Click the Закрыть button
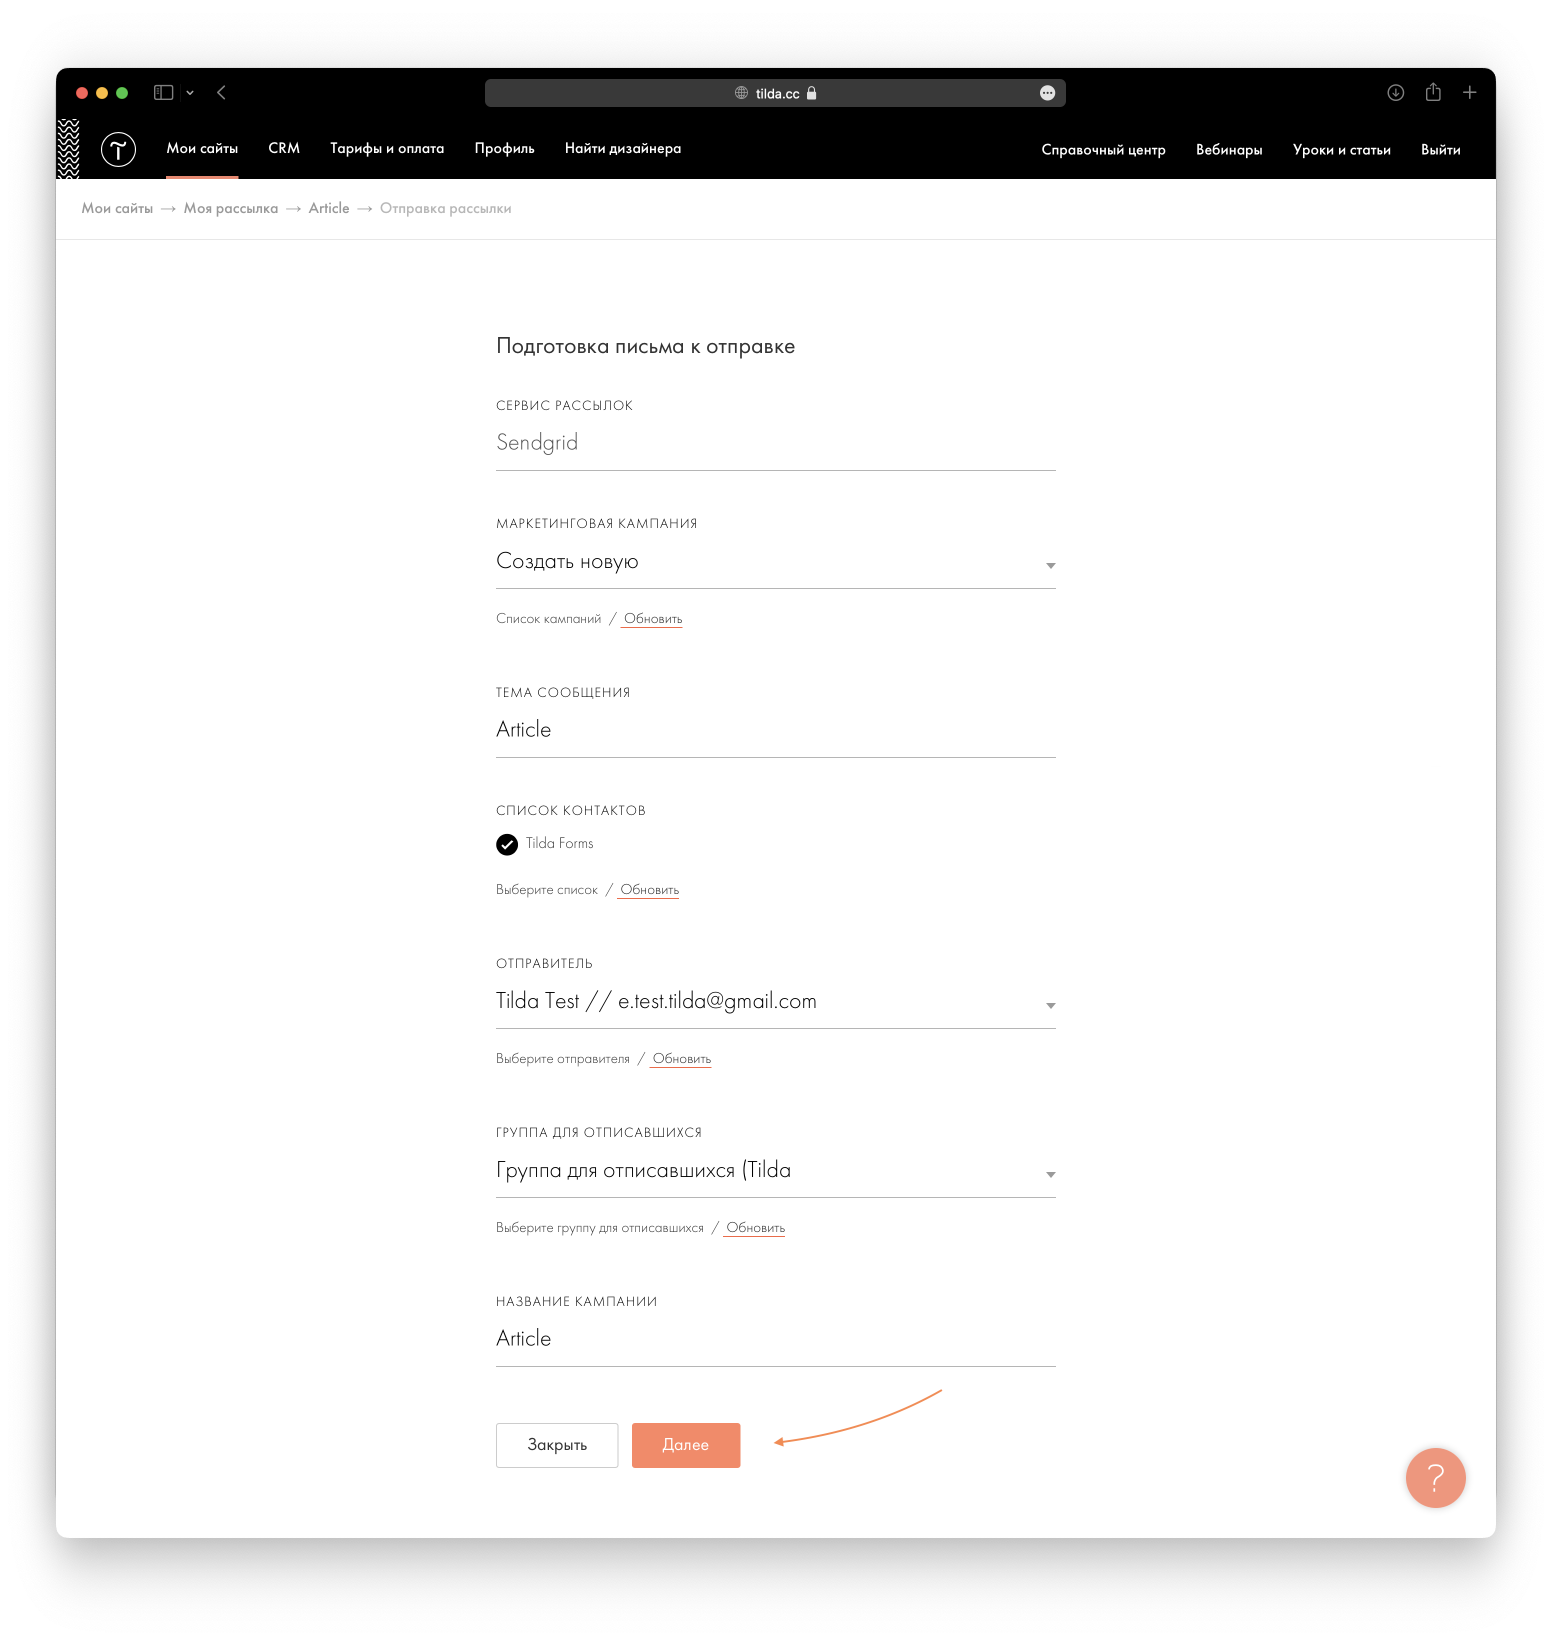 pyautogui.click(x=557, y=1445)
